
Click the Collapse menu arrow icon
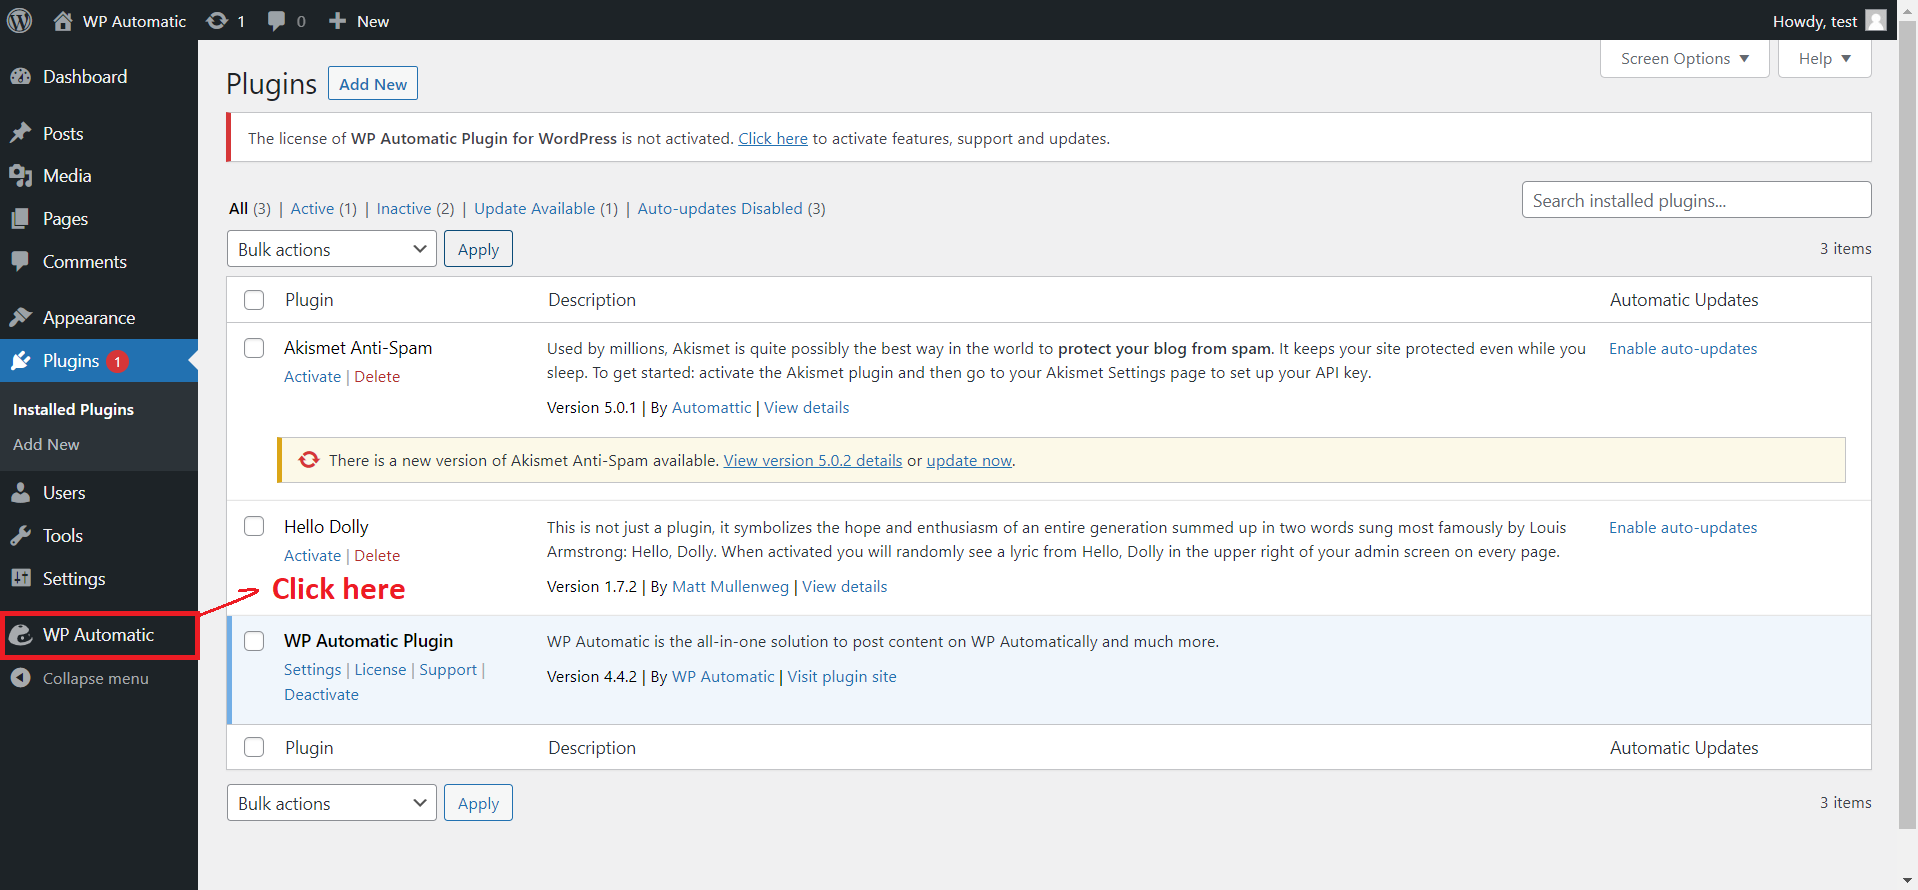(21, 678)
